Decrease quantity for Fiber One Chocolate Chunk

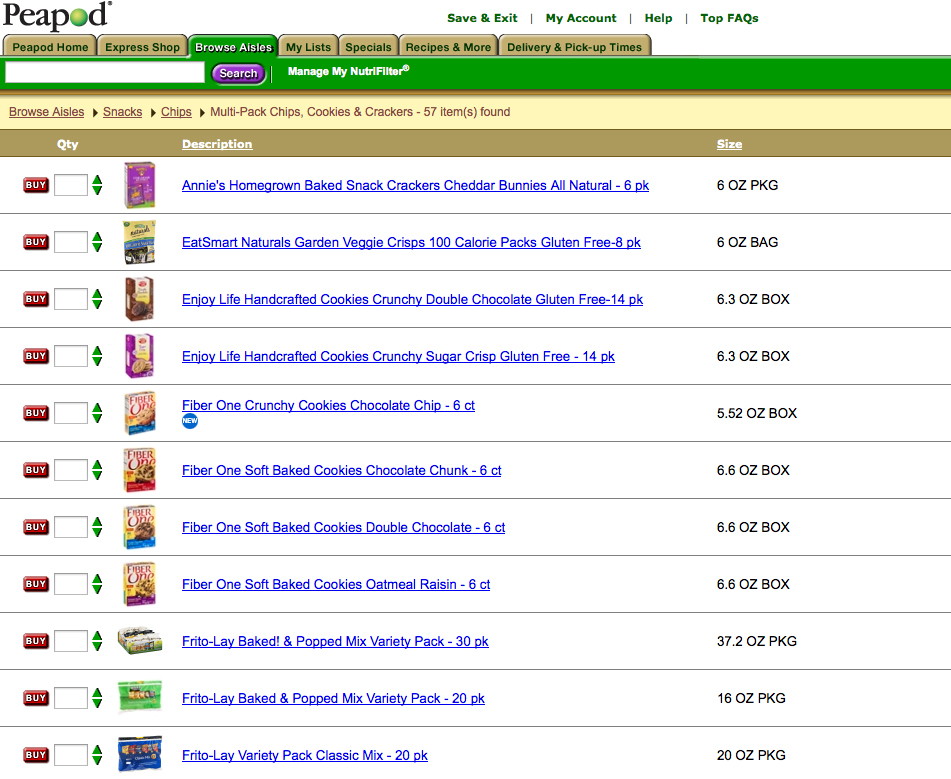[x=97, y=476]
